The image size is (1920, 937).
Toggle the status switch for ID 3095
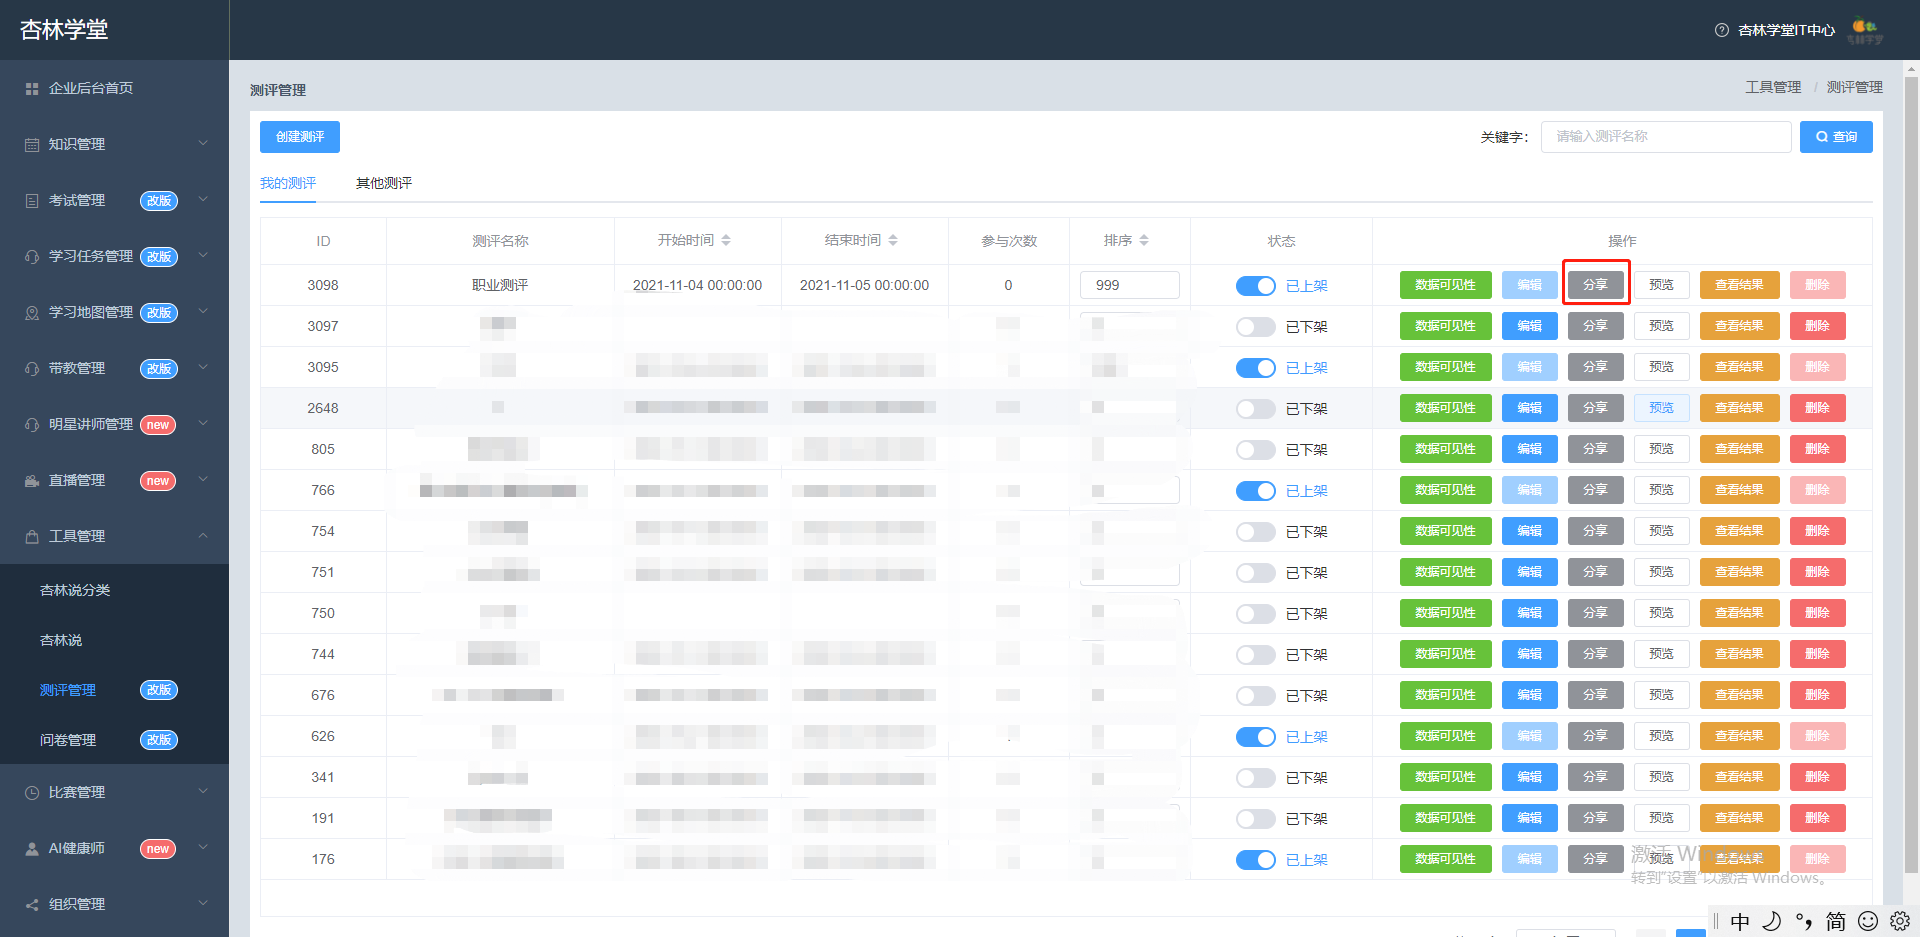pyautogui.click(x=1255, y=368)
